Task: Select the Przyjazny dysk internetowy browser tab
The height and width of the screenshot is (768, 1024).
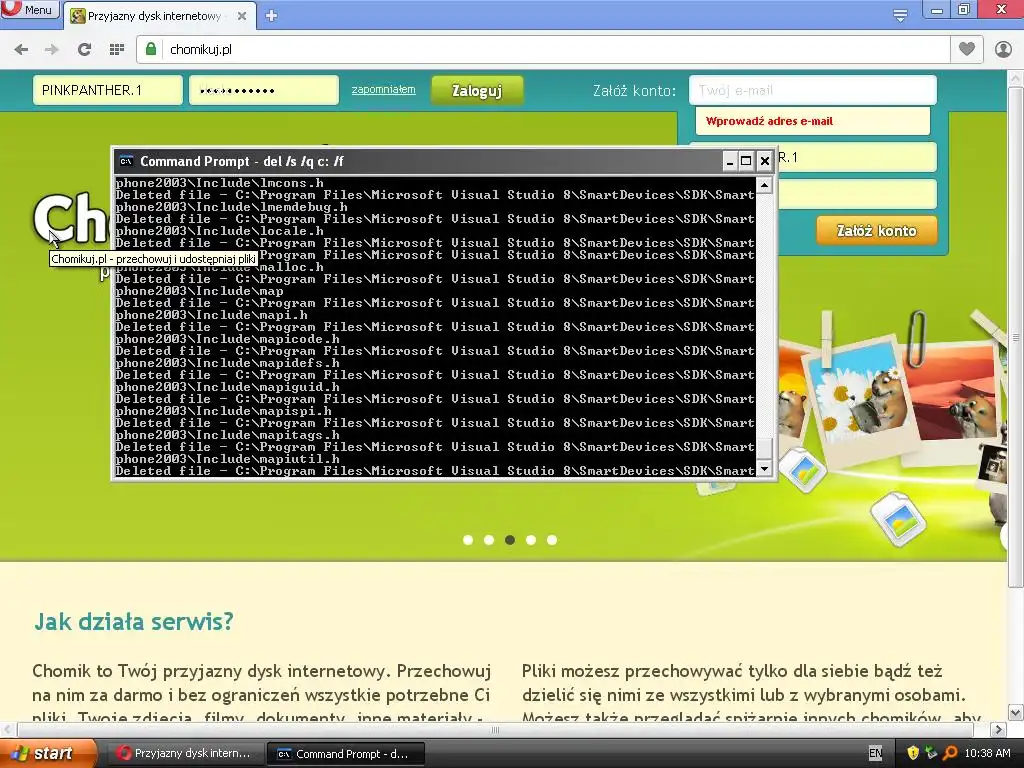Action: click(153, 16)
